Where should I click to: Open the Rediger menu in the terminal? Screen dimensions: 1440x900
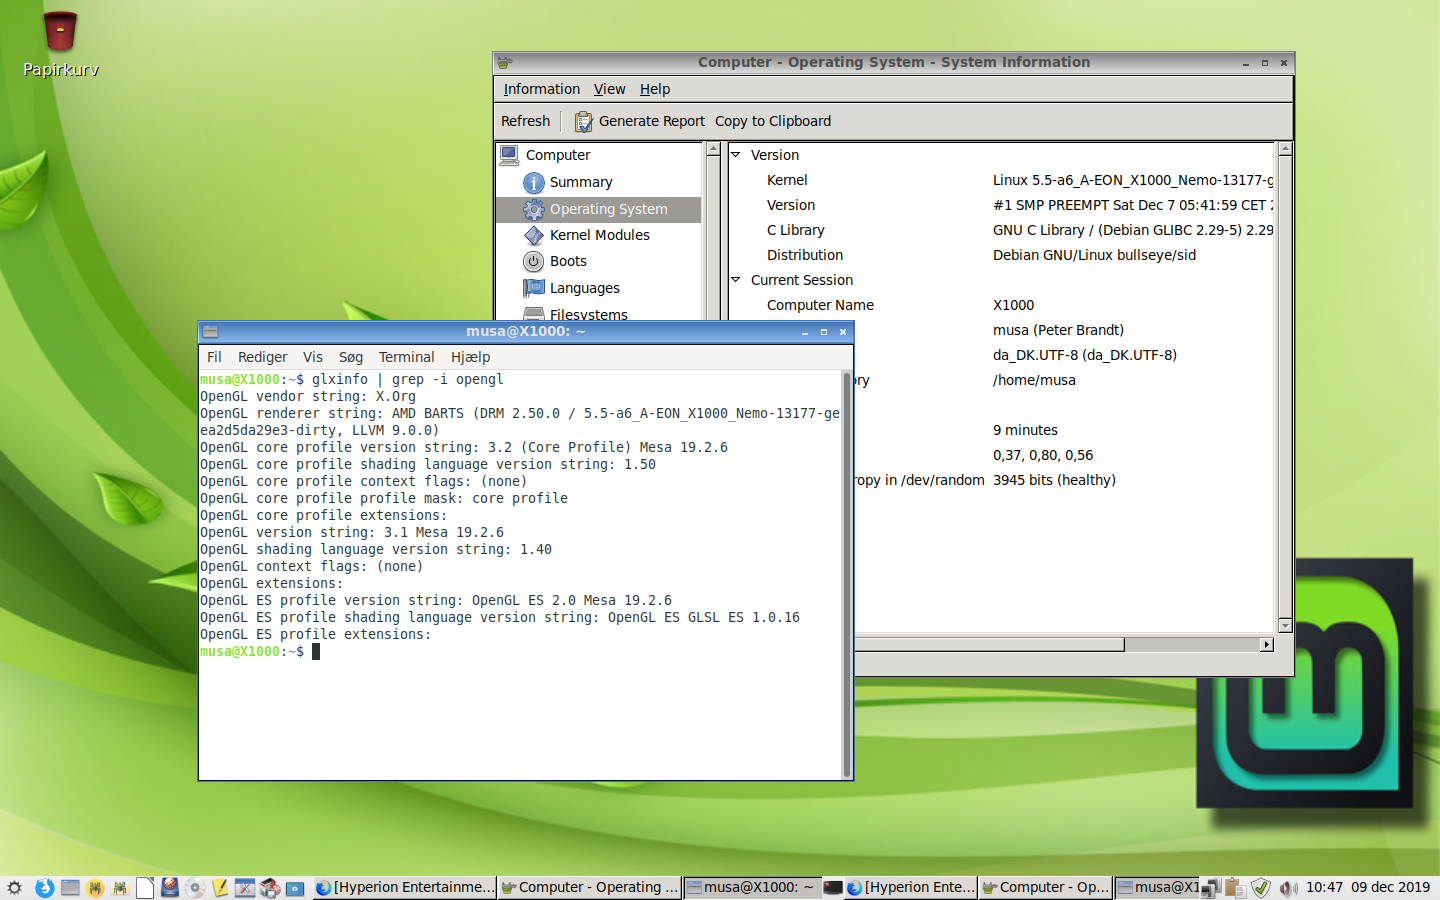coord(262,357)
